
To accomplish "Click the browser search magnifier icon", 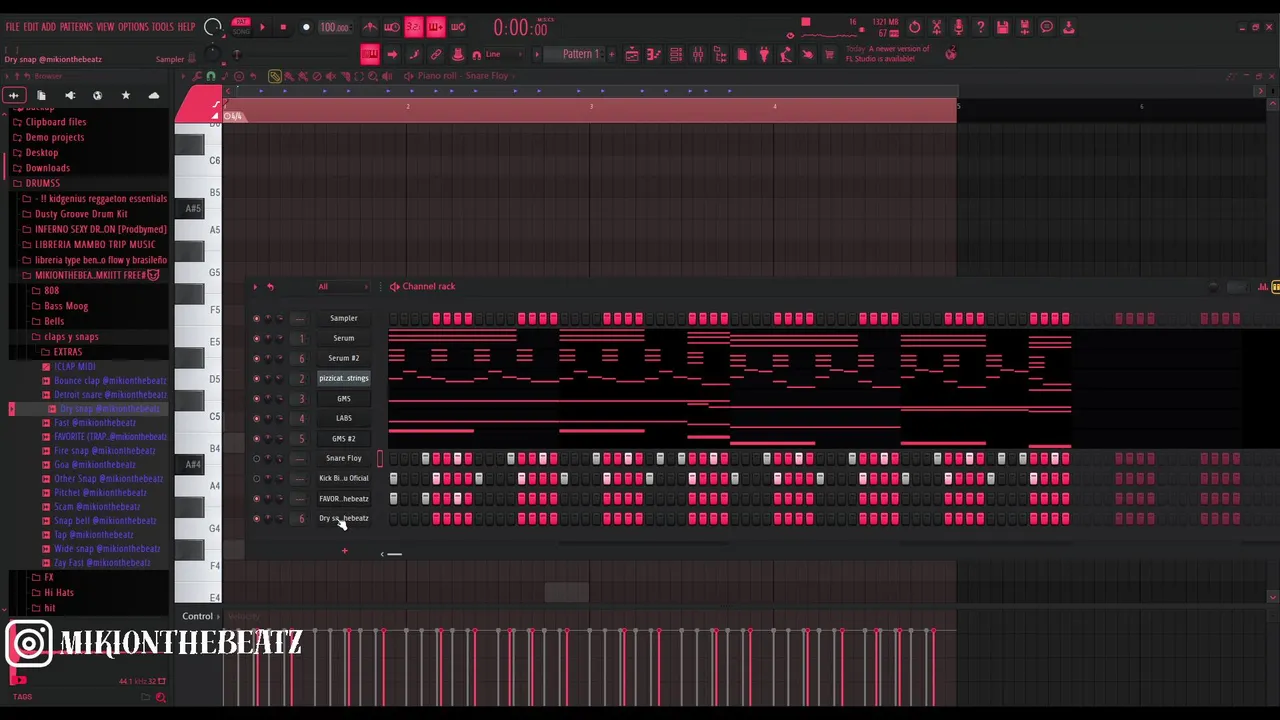I will pos(160,697).
